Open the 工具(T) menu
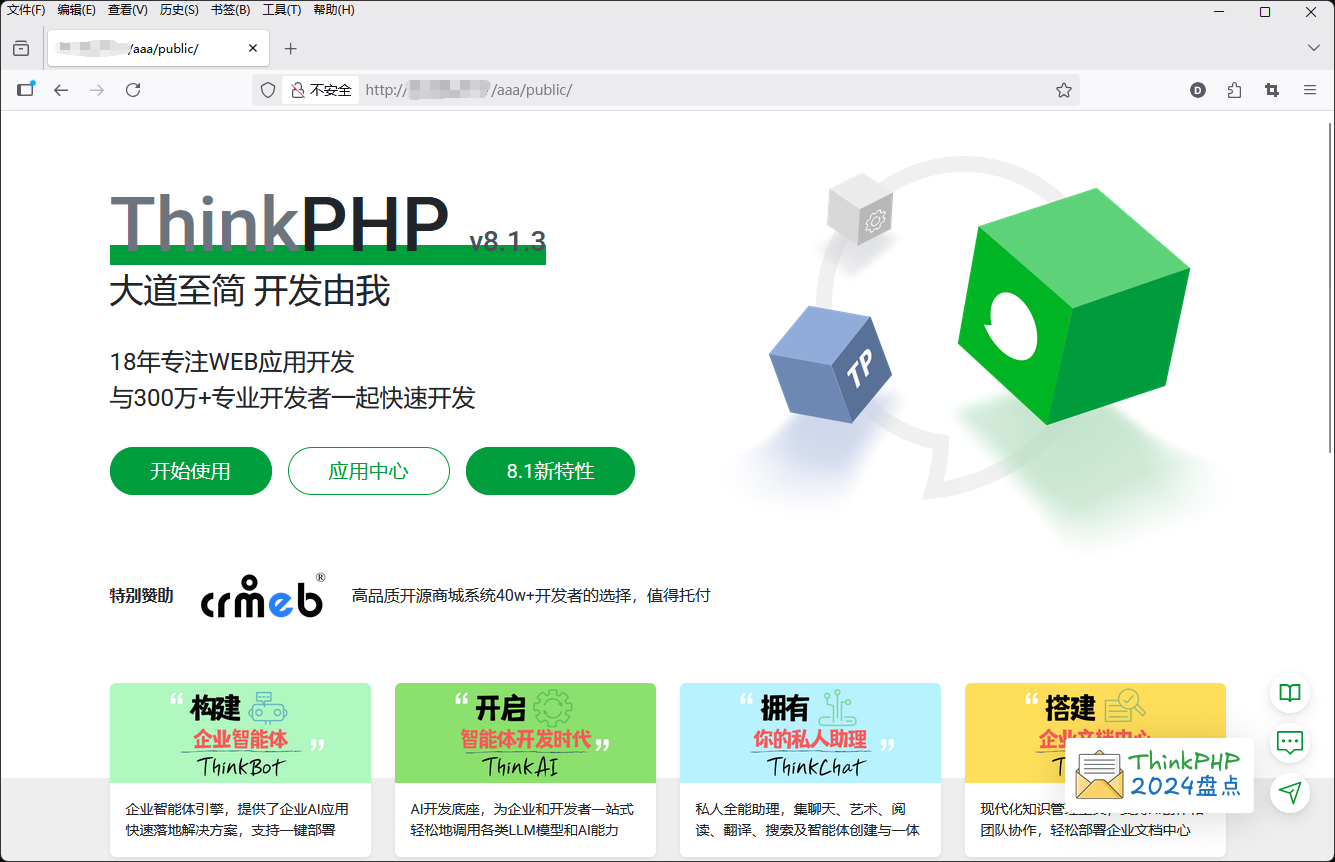This screenshot has height=862, width=1335. pos(282,10)
